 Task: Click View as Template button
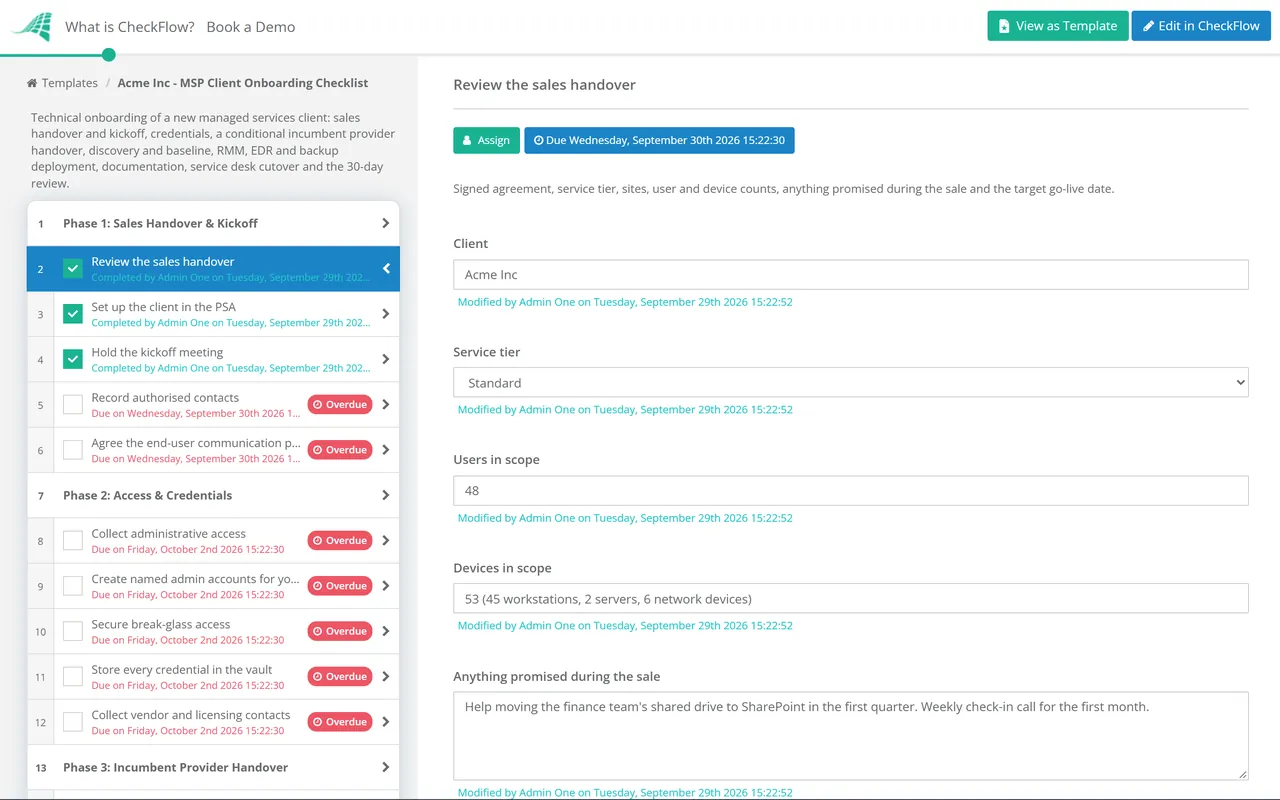(1058, 26)
